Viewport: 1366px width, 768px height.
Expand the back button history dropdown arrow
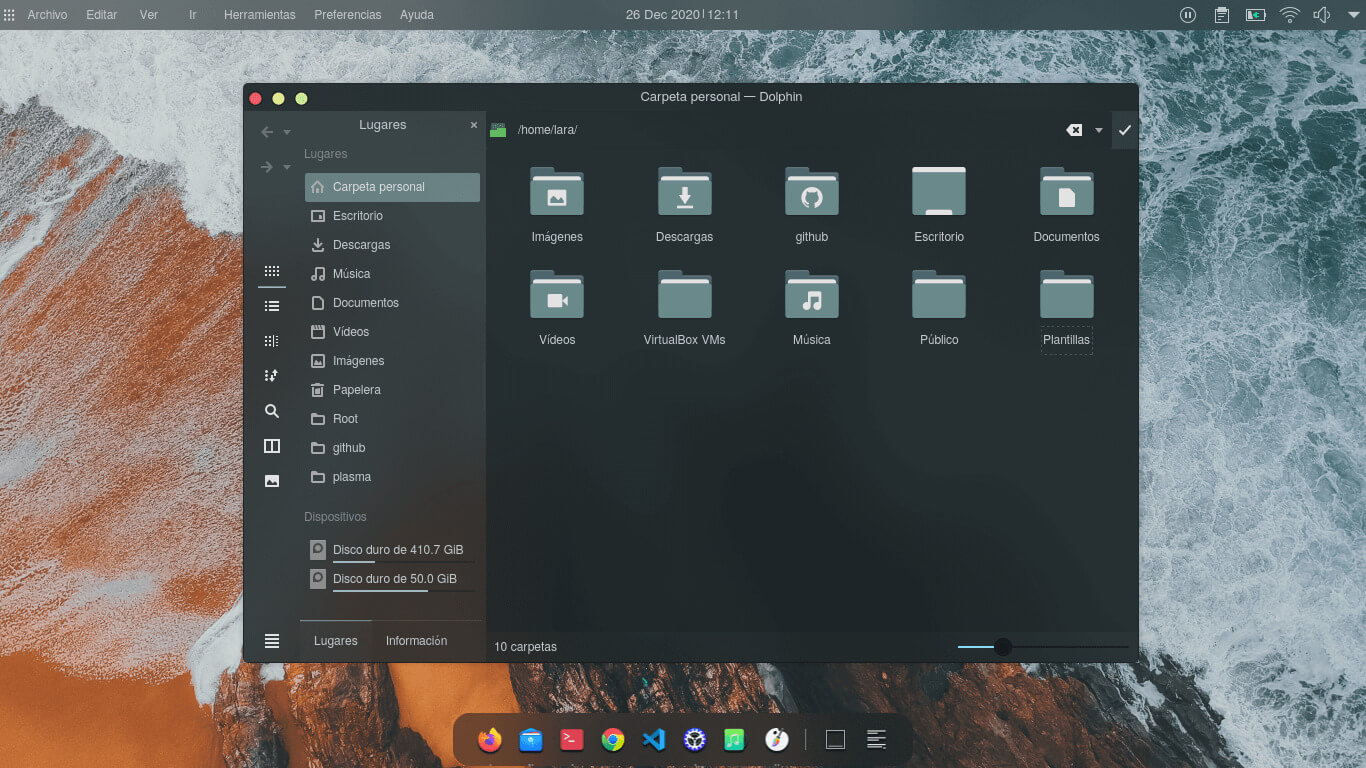click(x=287, y=132)
